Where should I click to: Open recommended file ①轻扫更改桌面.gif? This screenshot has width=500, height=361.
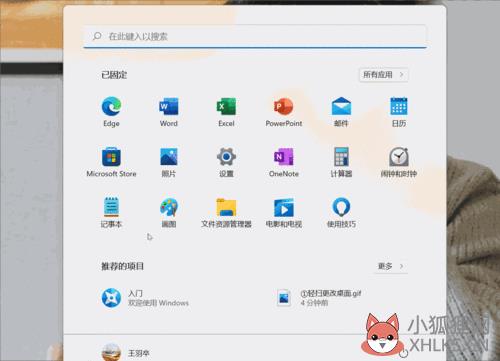click(x=319, y=298)
